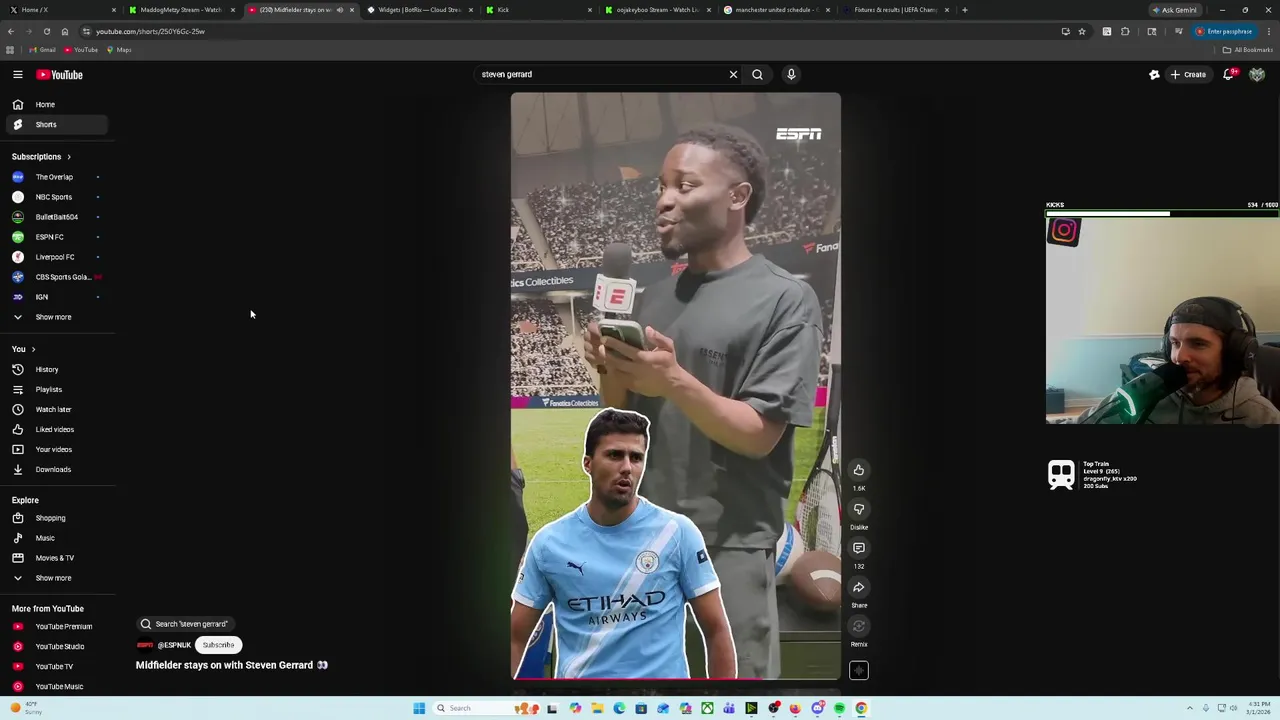Open comments on the Short

pyautogui.click(x=859, y=548)
